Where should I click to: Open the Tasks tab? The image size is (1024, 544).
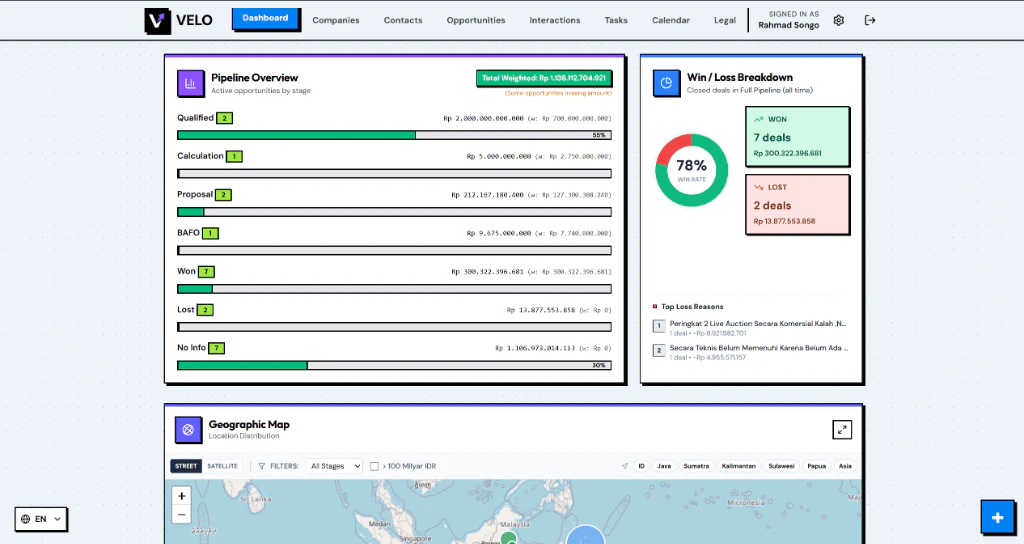[x=616, y=20]
